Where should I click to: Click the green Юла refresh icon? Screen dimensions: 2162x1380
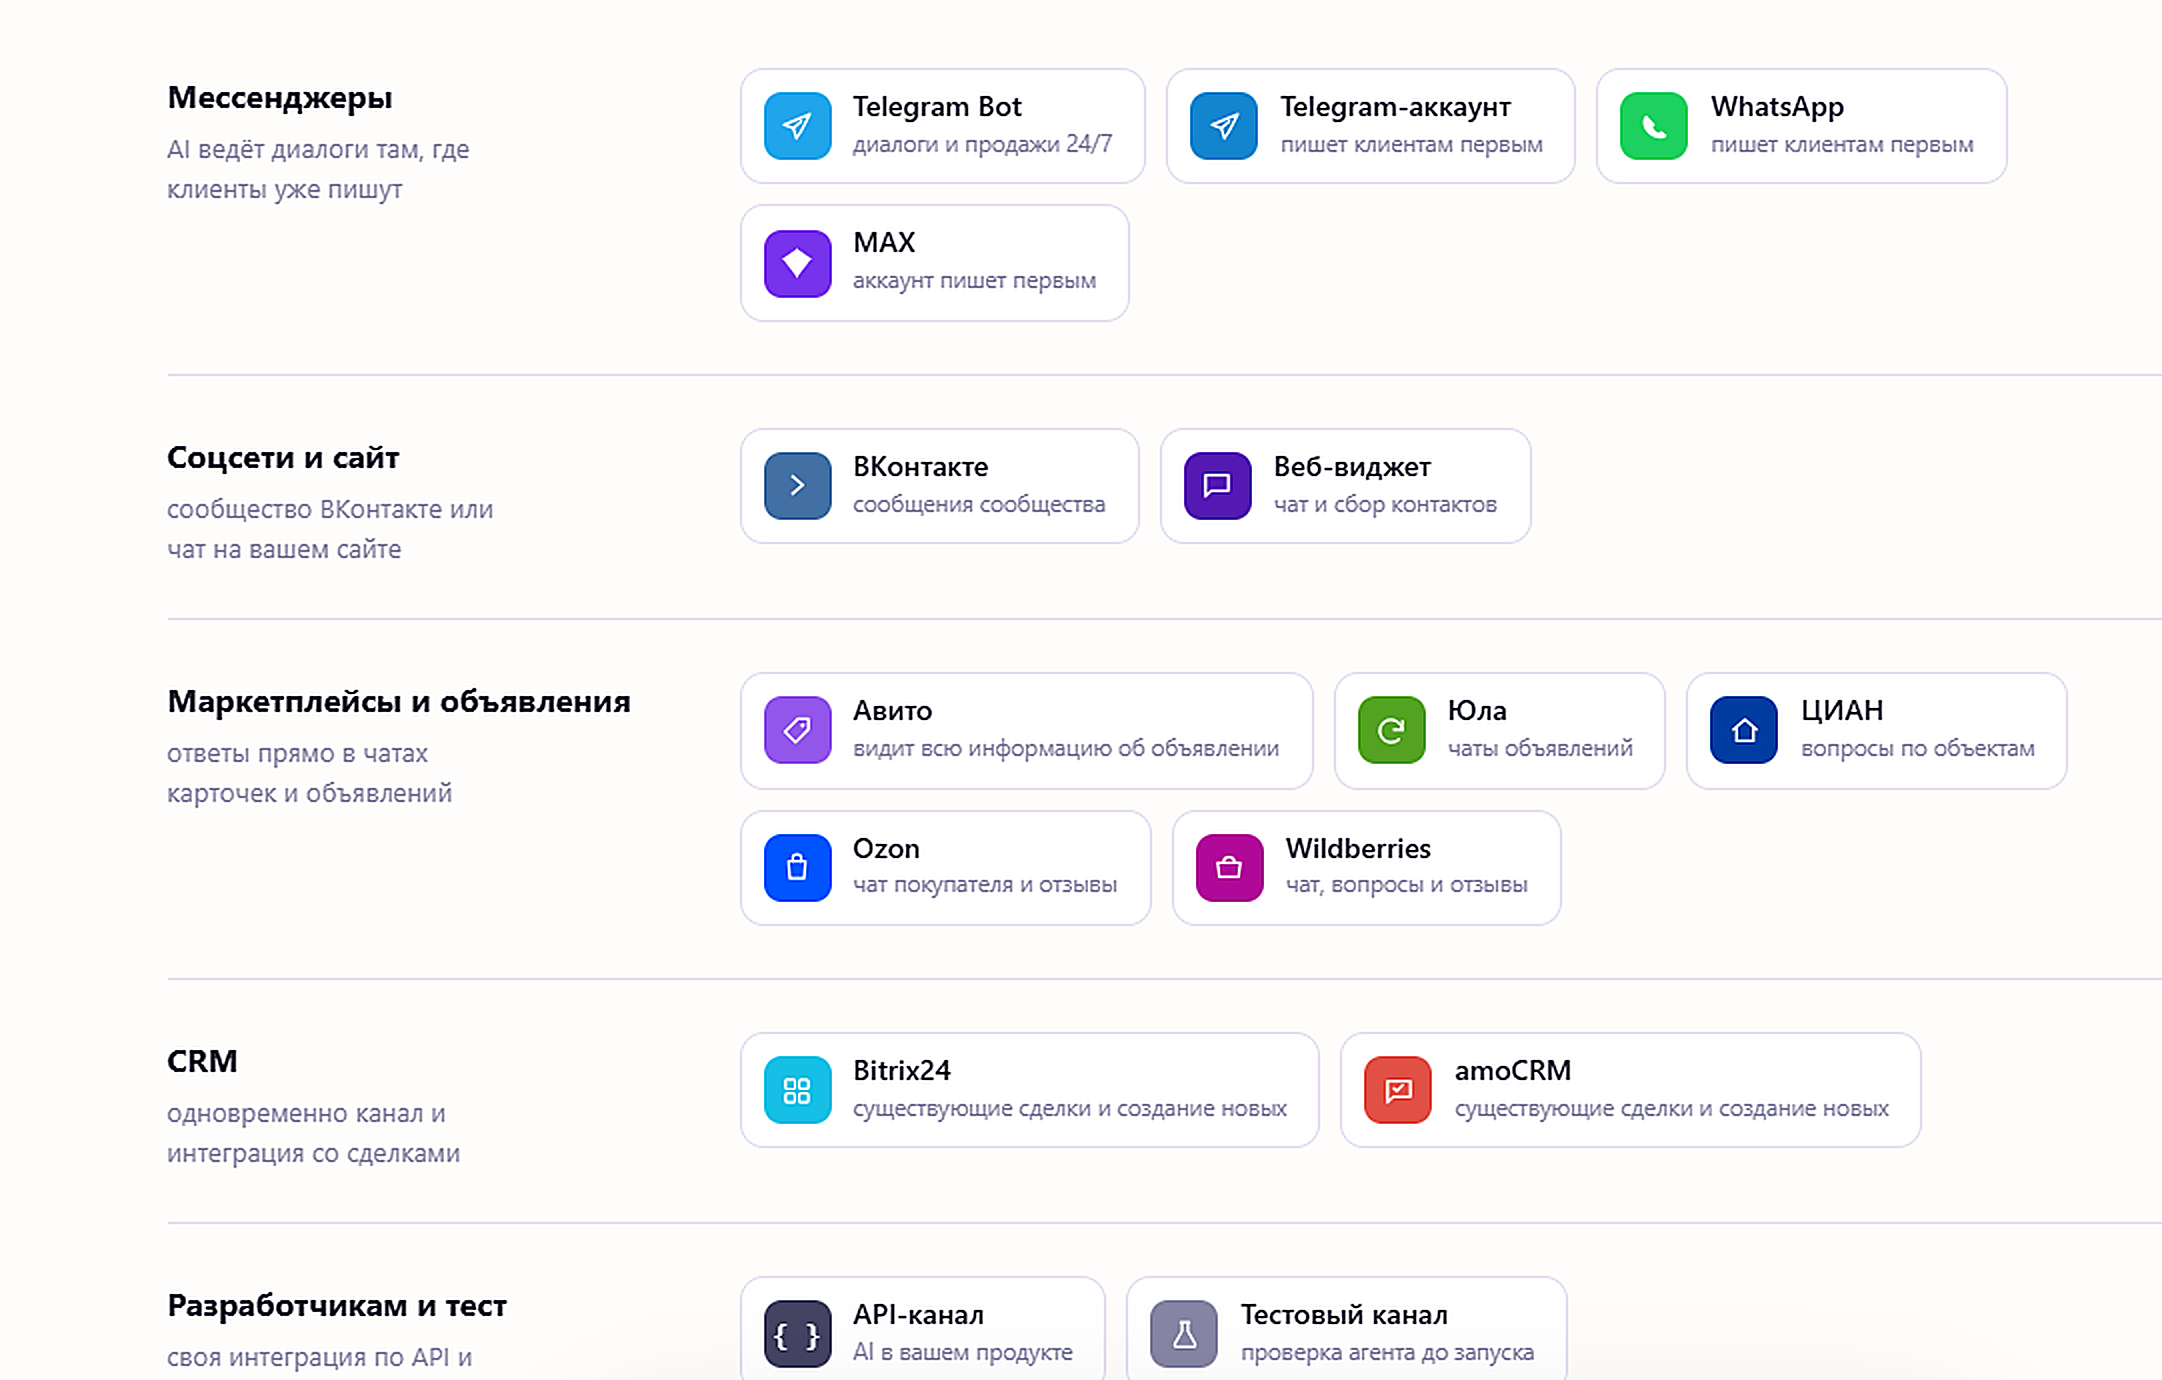[x=1391, y=730]
